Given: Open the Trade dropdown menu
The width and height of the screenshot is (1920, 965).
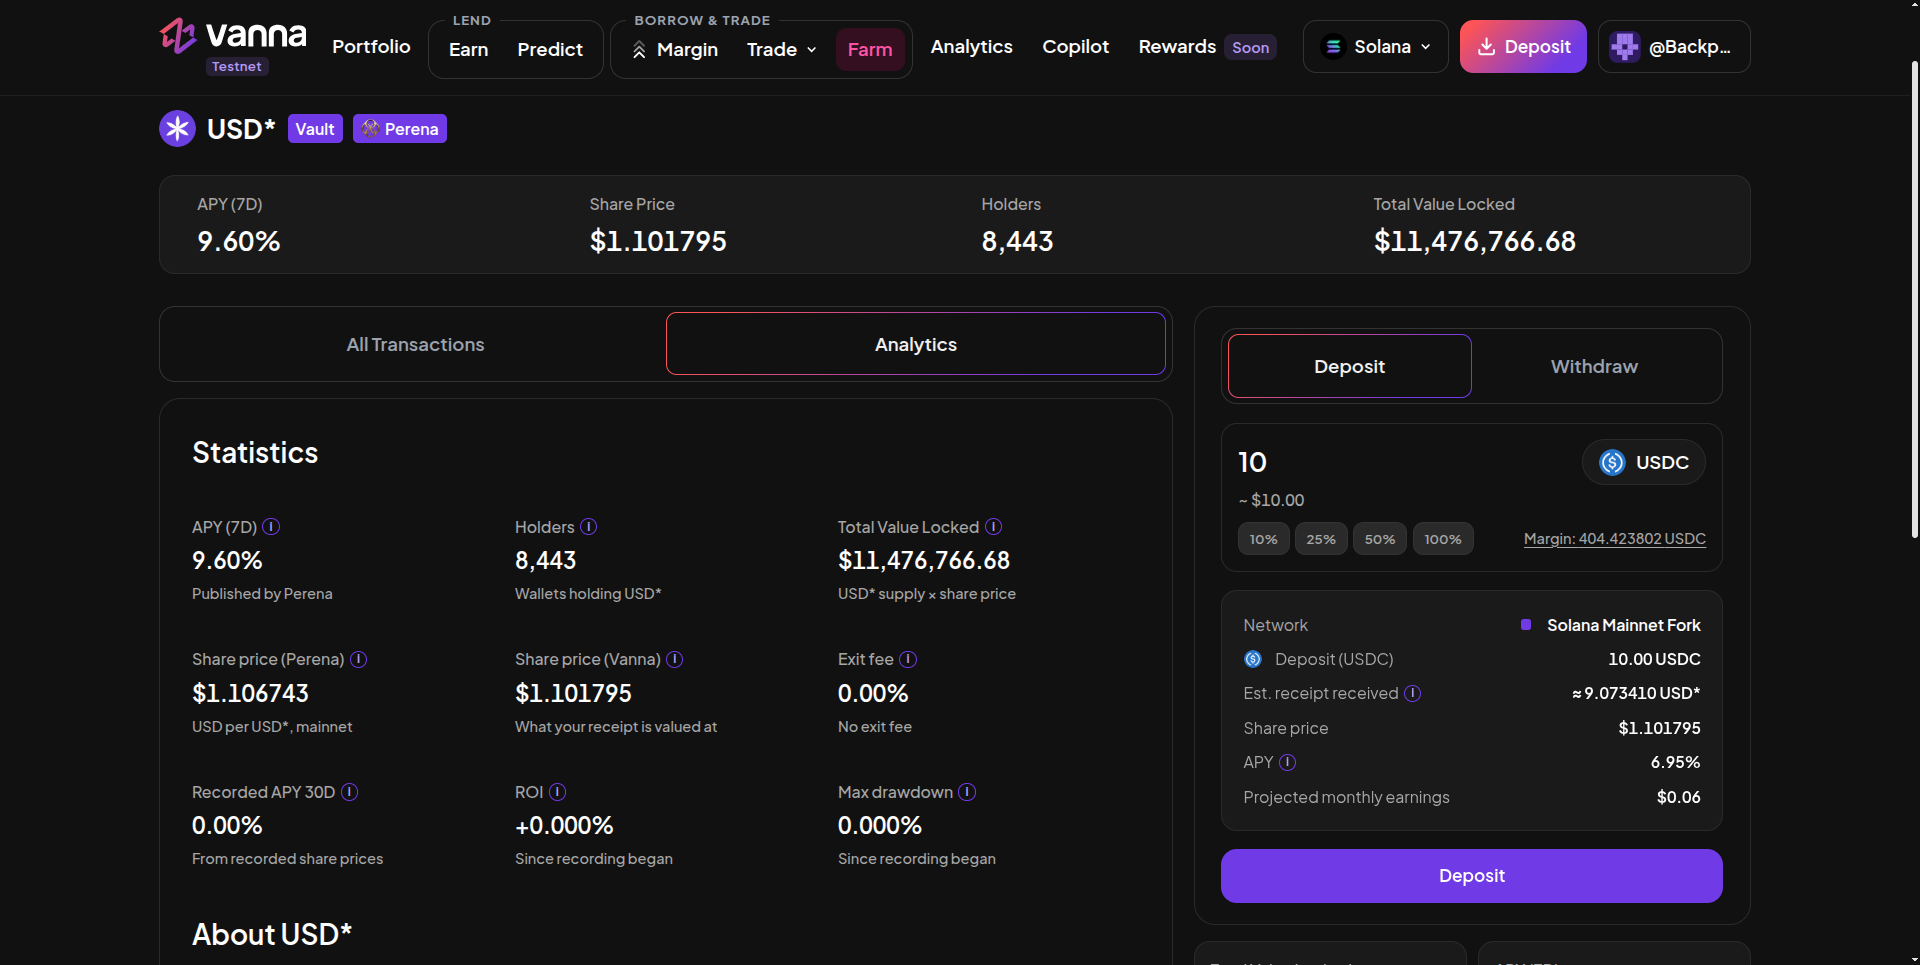Looking at the screenshot, I should pos(782,49).
